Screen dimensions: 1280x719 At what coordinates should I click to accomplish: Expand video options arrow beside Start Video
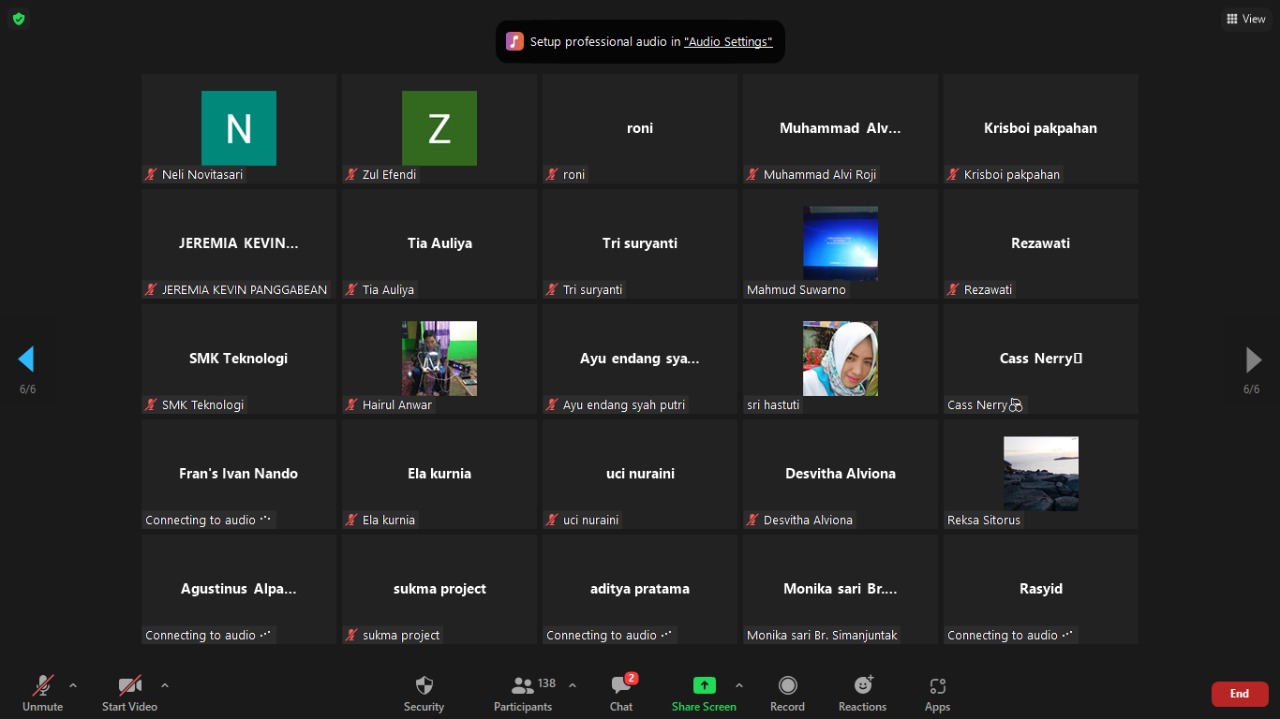[x=165, y=685]
